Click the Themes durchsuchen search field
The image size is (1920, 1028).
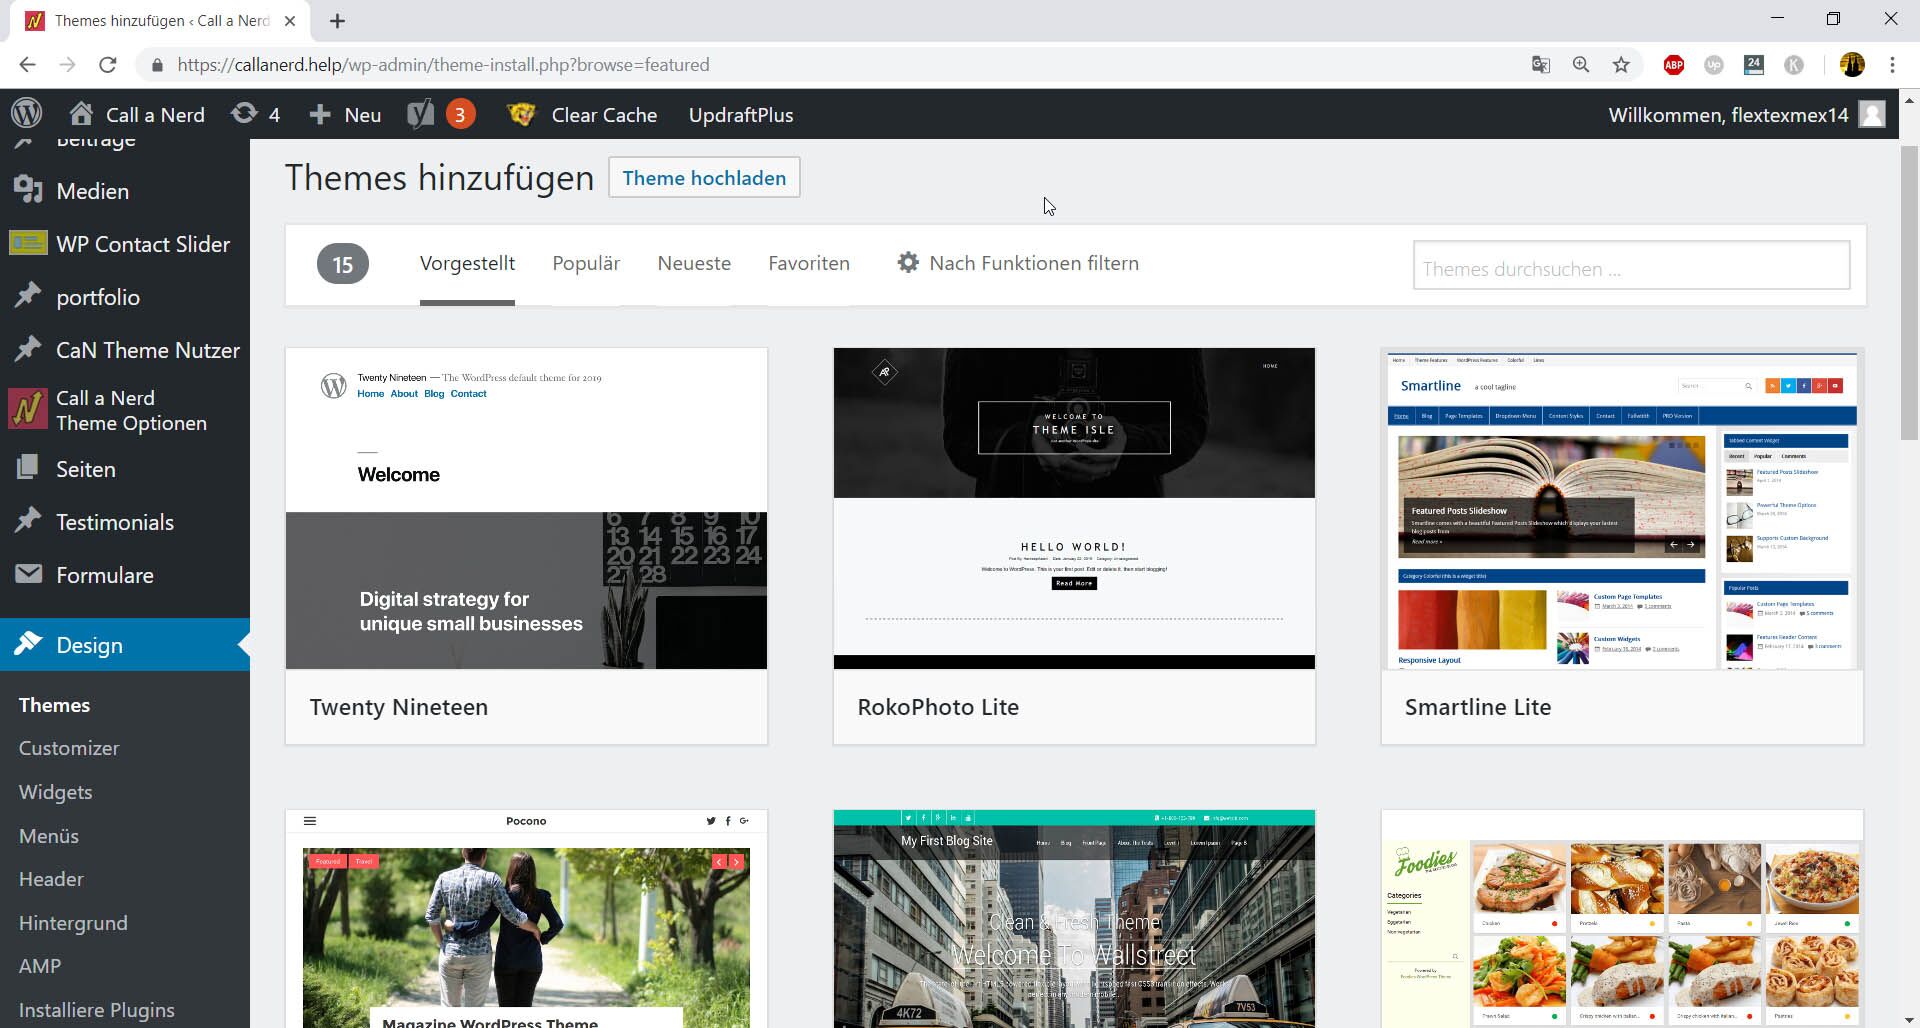tap(1631, 266)
